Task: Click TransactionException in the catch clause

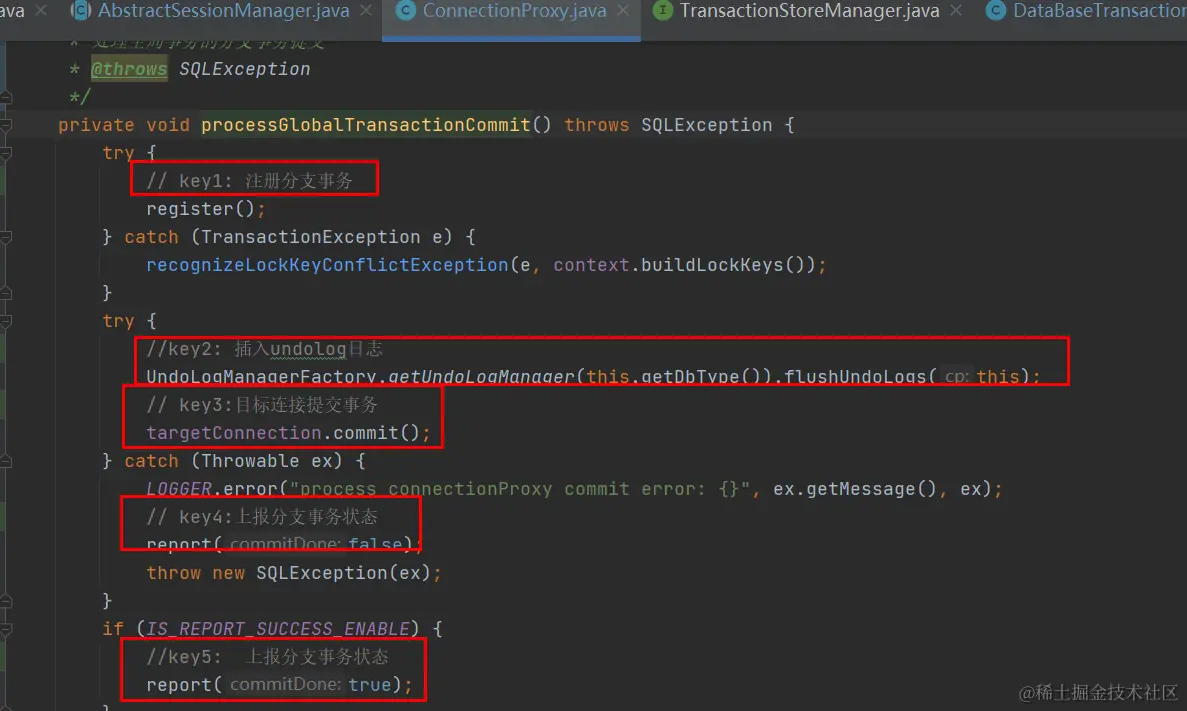Action: pyautogui.click(x=310, y=237)
